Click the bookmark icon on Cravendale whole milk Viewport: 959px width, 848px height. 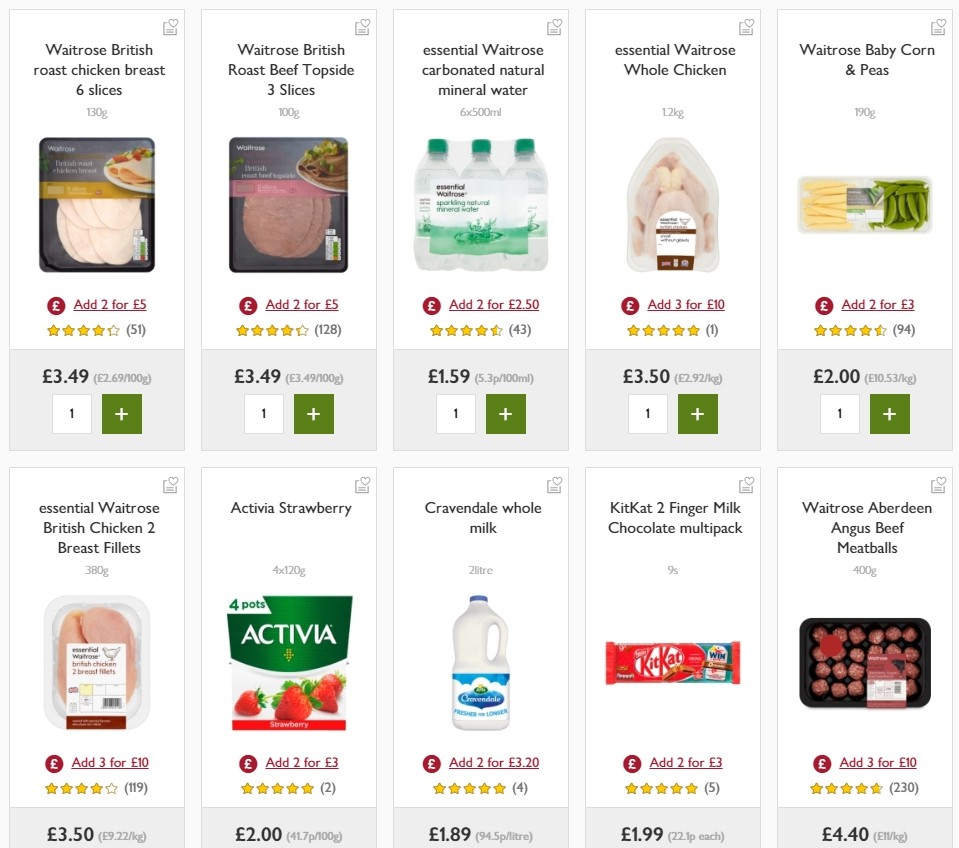point(554,484)
